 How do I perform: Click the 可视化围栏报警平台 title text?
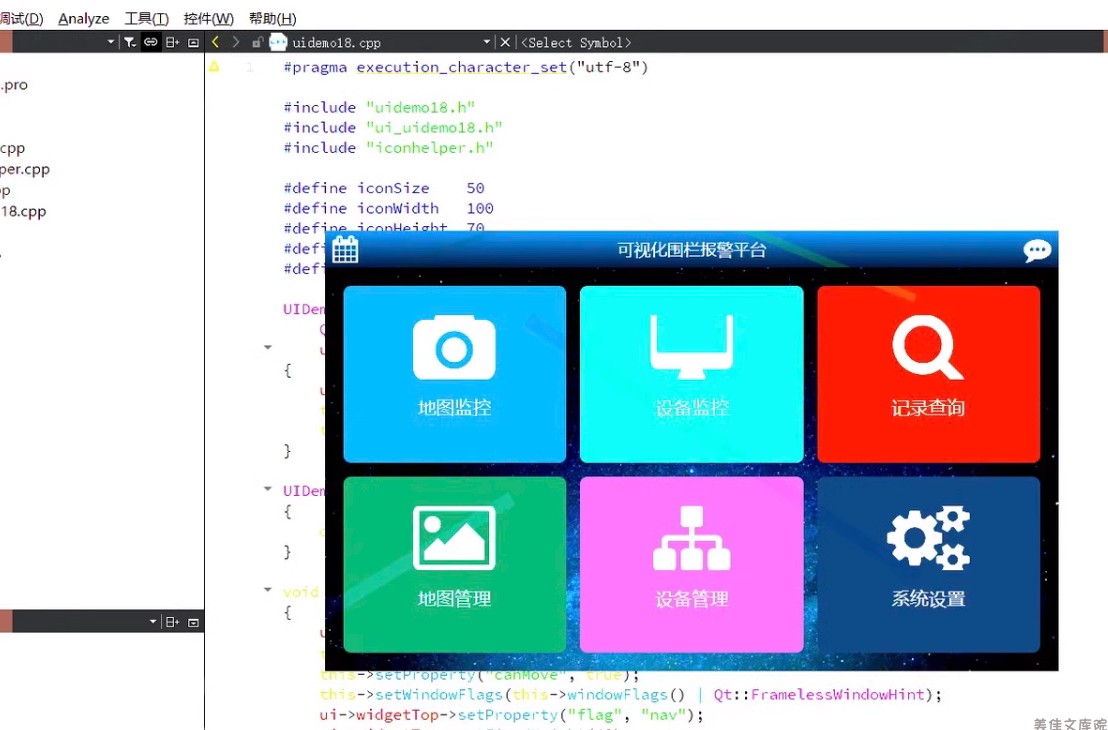pyautogui.click(x=691, y=249)
